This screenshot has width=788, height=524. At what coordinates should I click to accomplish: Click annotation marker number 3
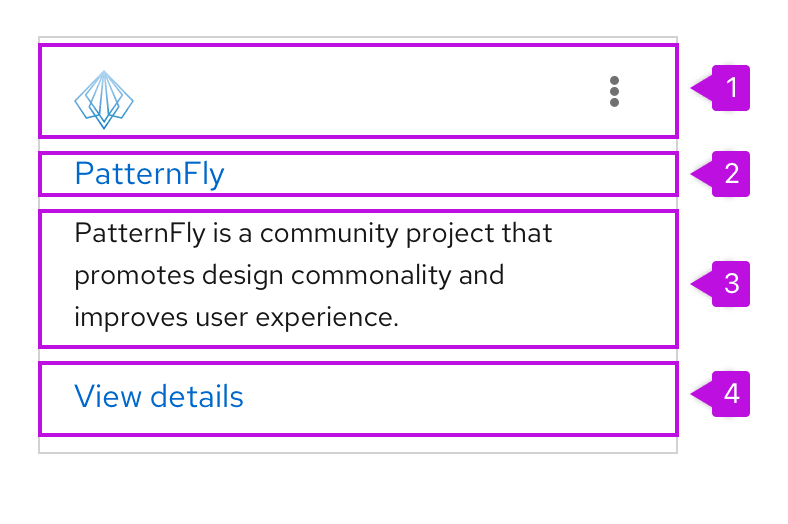(731, 283)
